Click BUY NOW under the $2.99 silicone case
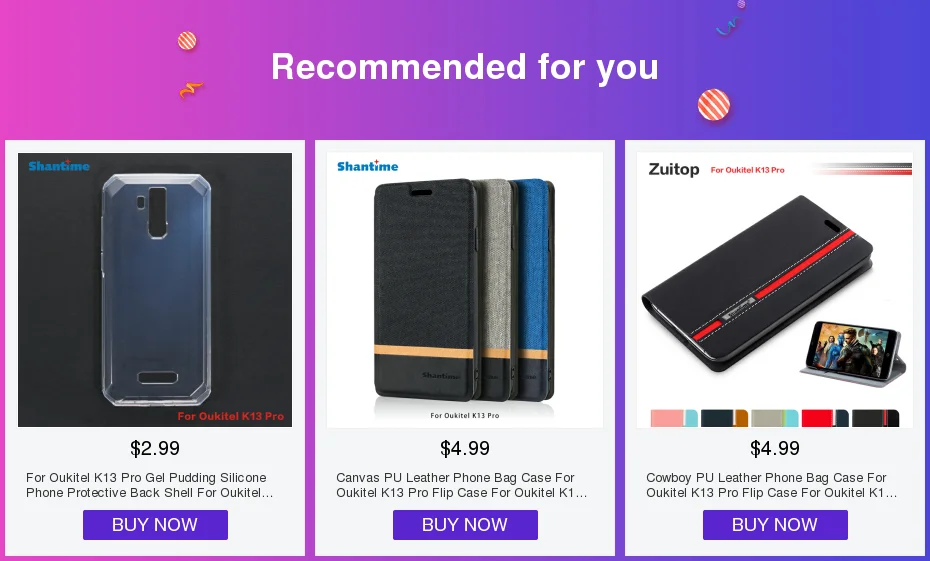930x561 pixels. 155,525
